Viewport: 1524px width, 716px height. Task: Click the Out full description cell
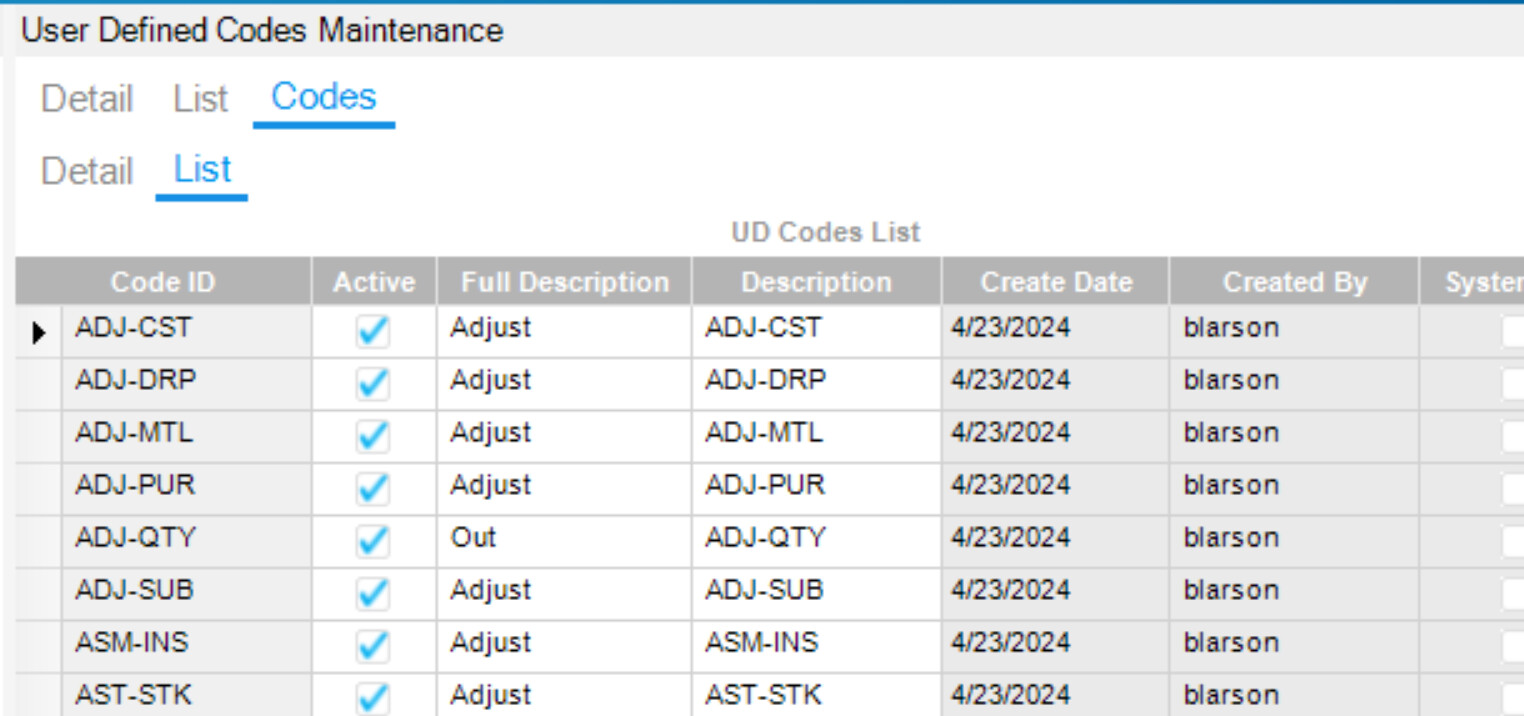563,539
